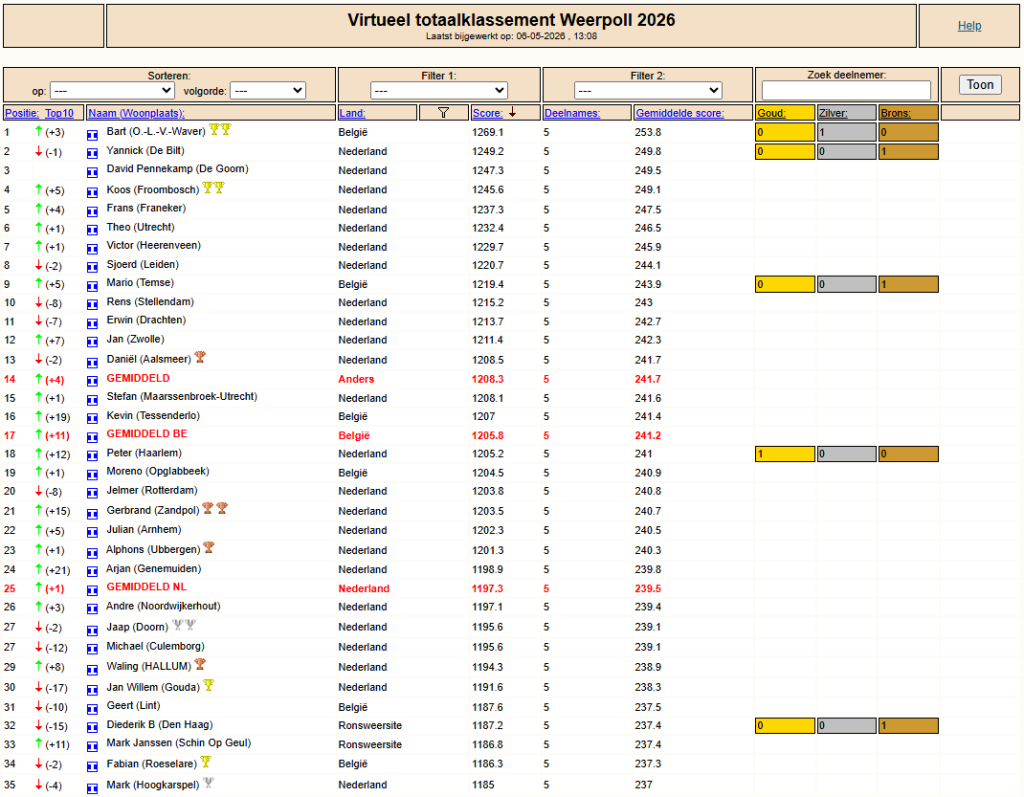Image resolution: width=1024 pixels, height=797 pixels.
Task: Click gold medal cell for Peter (Haarlem)
Action: [x=785, y=454]
